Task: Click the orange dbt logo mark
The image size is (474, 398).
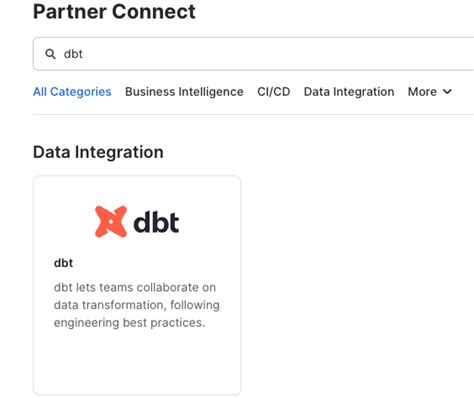Action: [x=111, y=222]
